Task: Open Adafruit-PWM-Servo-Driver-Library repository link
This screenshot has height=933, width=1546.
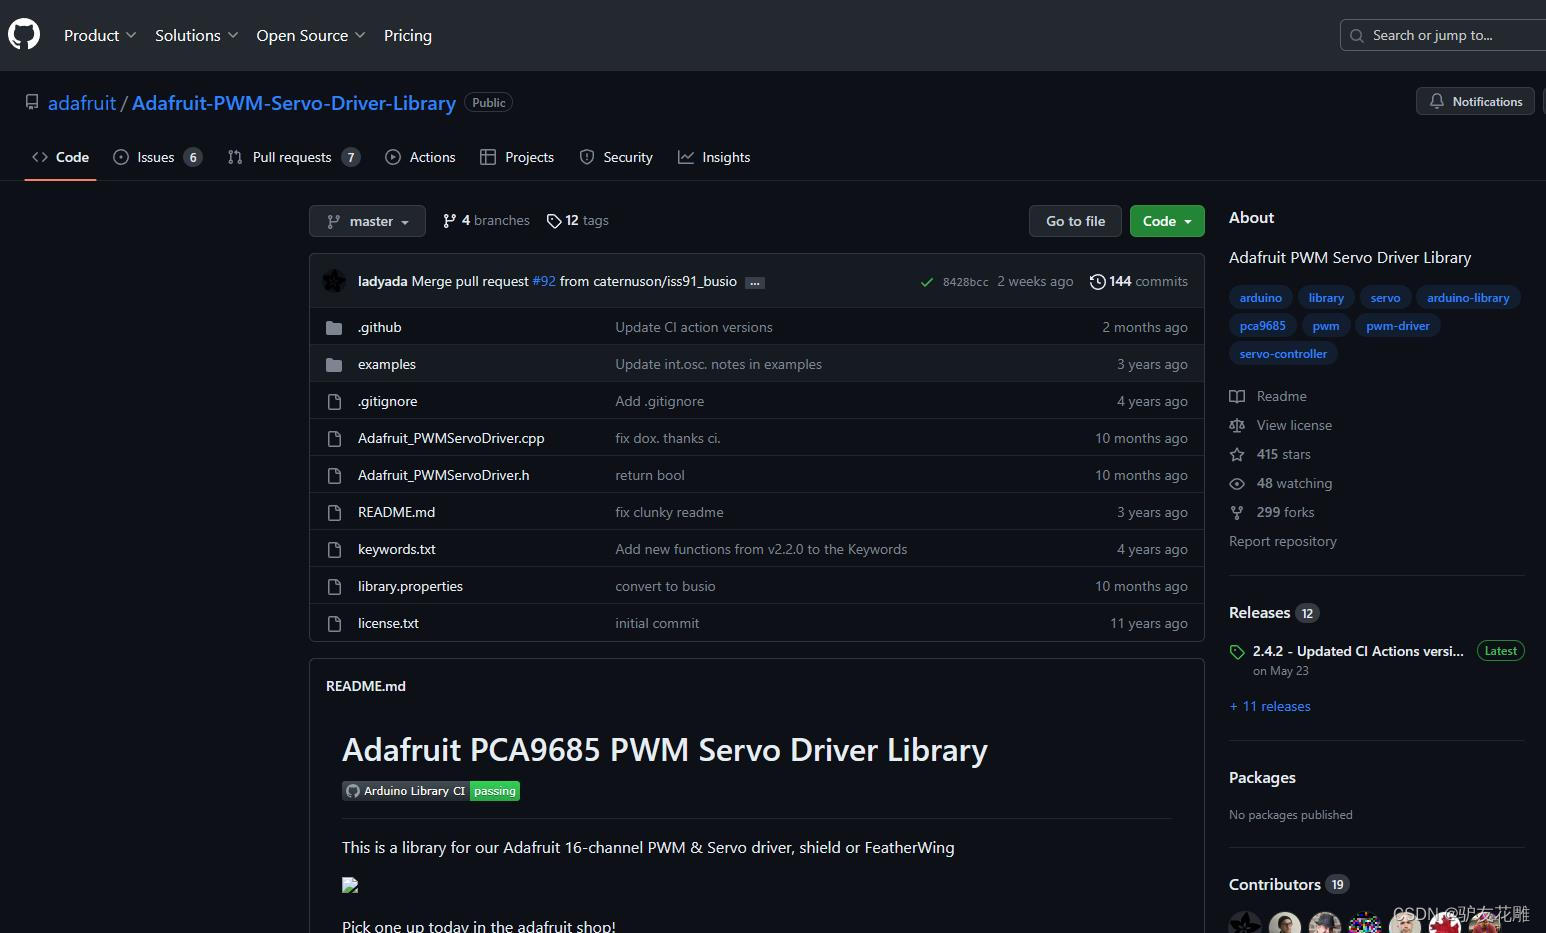Action: tap(294, 103)
